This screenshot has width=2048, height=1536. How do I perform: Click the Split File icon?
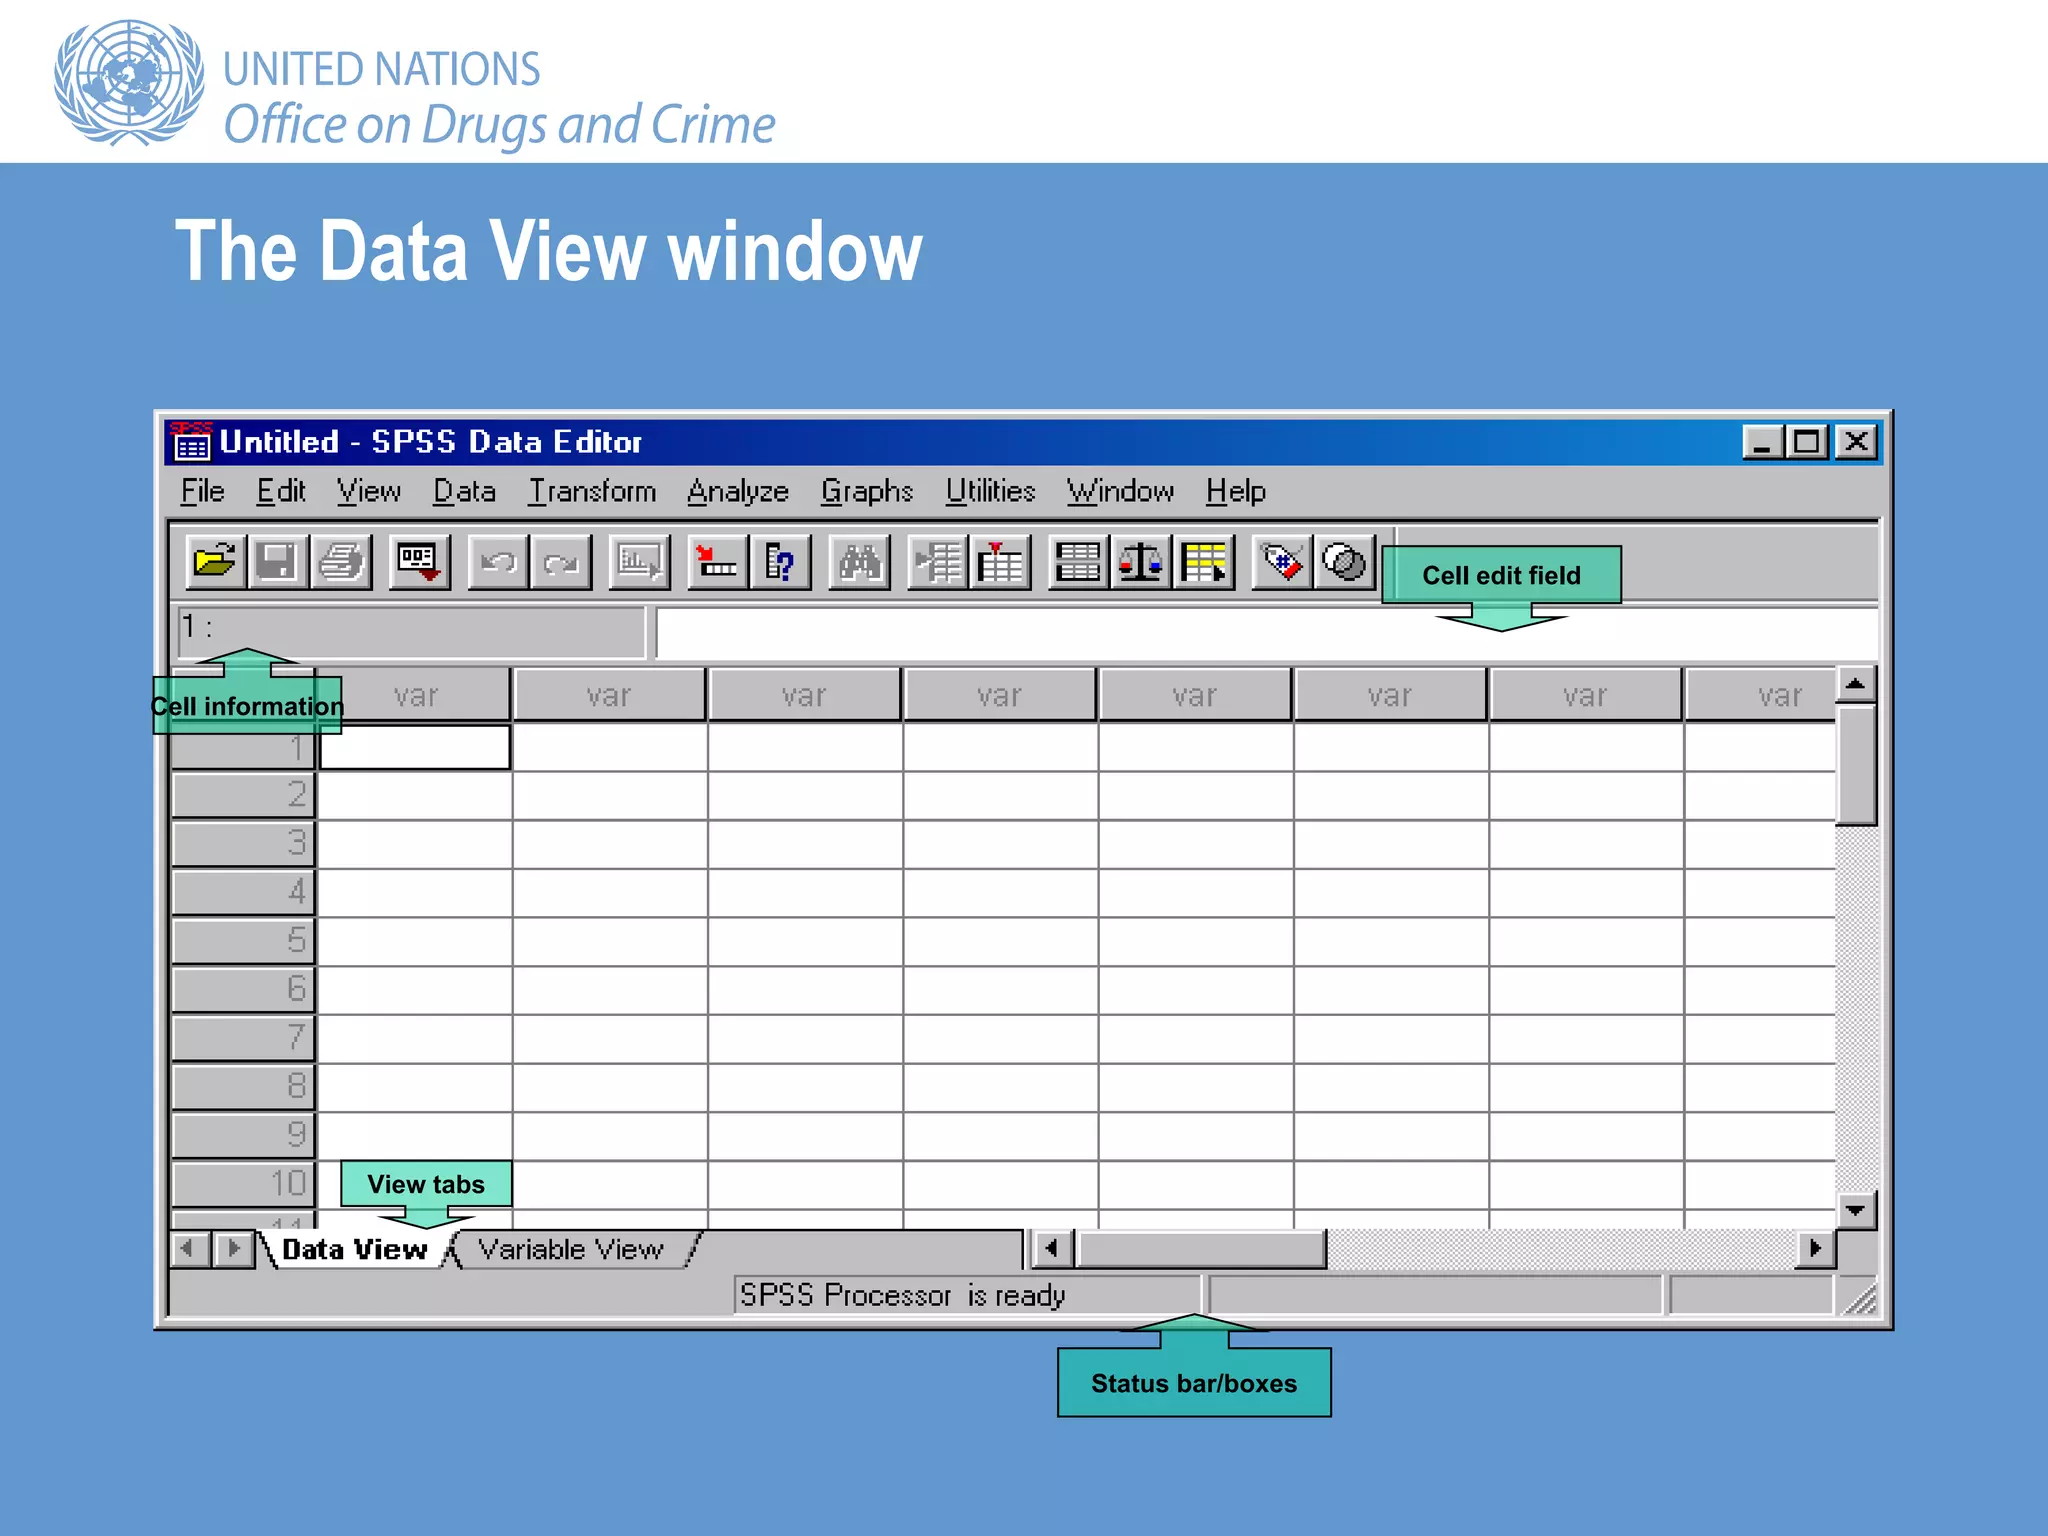pyautogui.click(x=1078, y=562)
